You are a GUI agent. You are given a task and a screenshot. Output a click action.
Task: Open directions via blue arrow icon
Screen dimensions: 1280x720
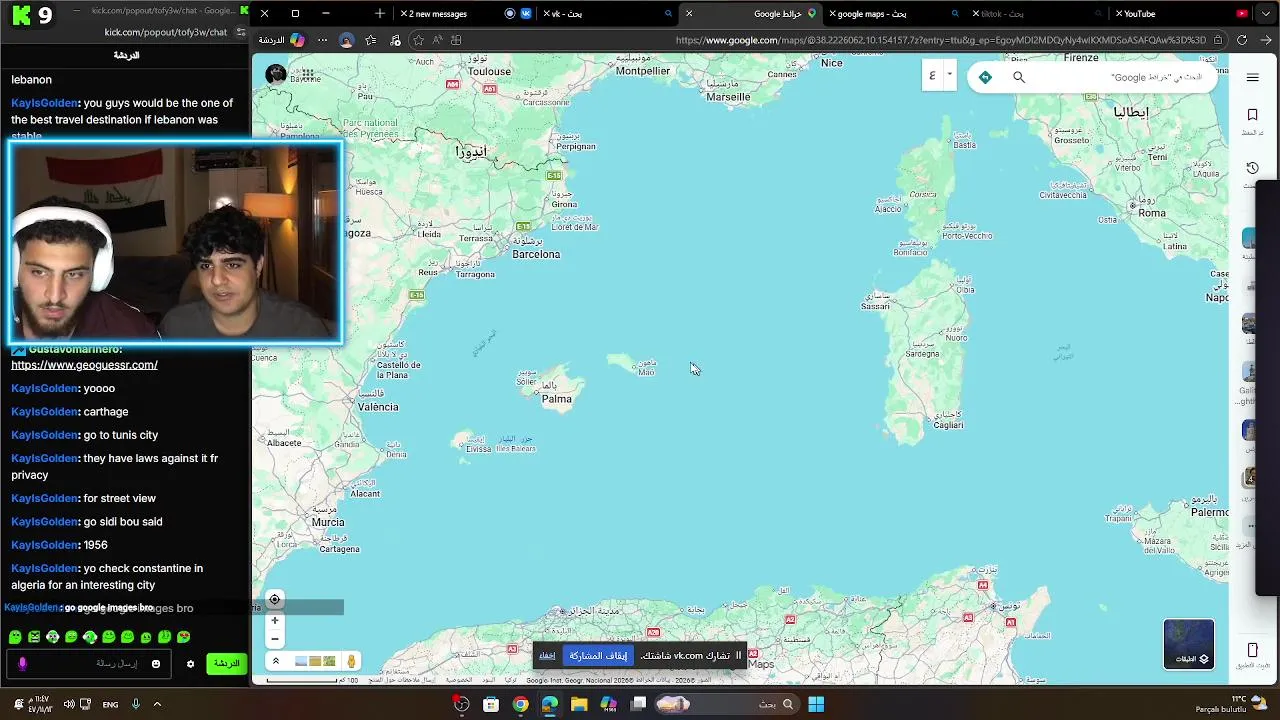(x=985, y=77)
